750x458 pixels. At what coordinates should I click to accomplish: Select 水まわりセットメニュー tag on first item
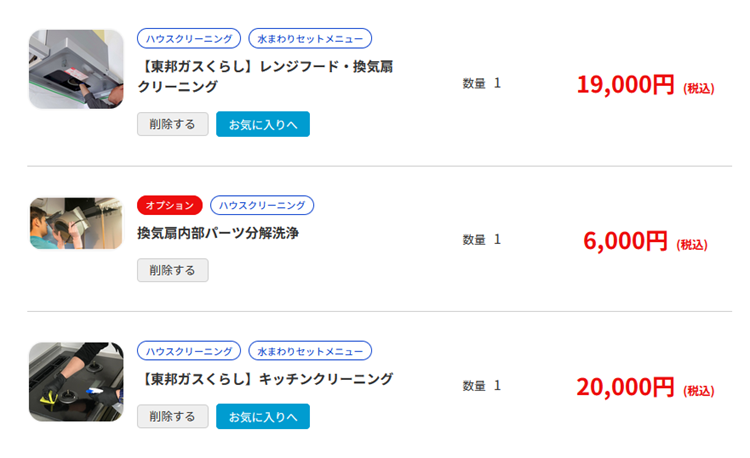(x=310, y=39)
